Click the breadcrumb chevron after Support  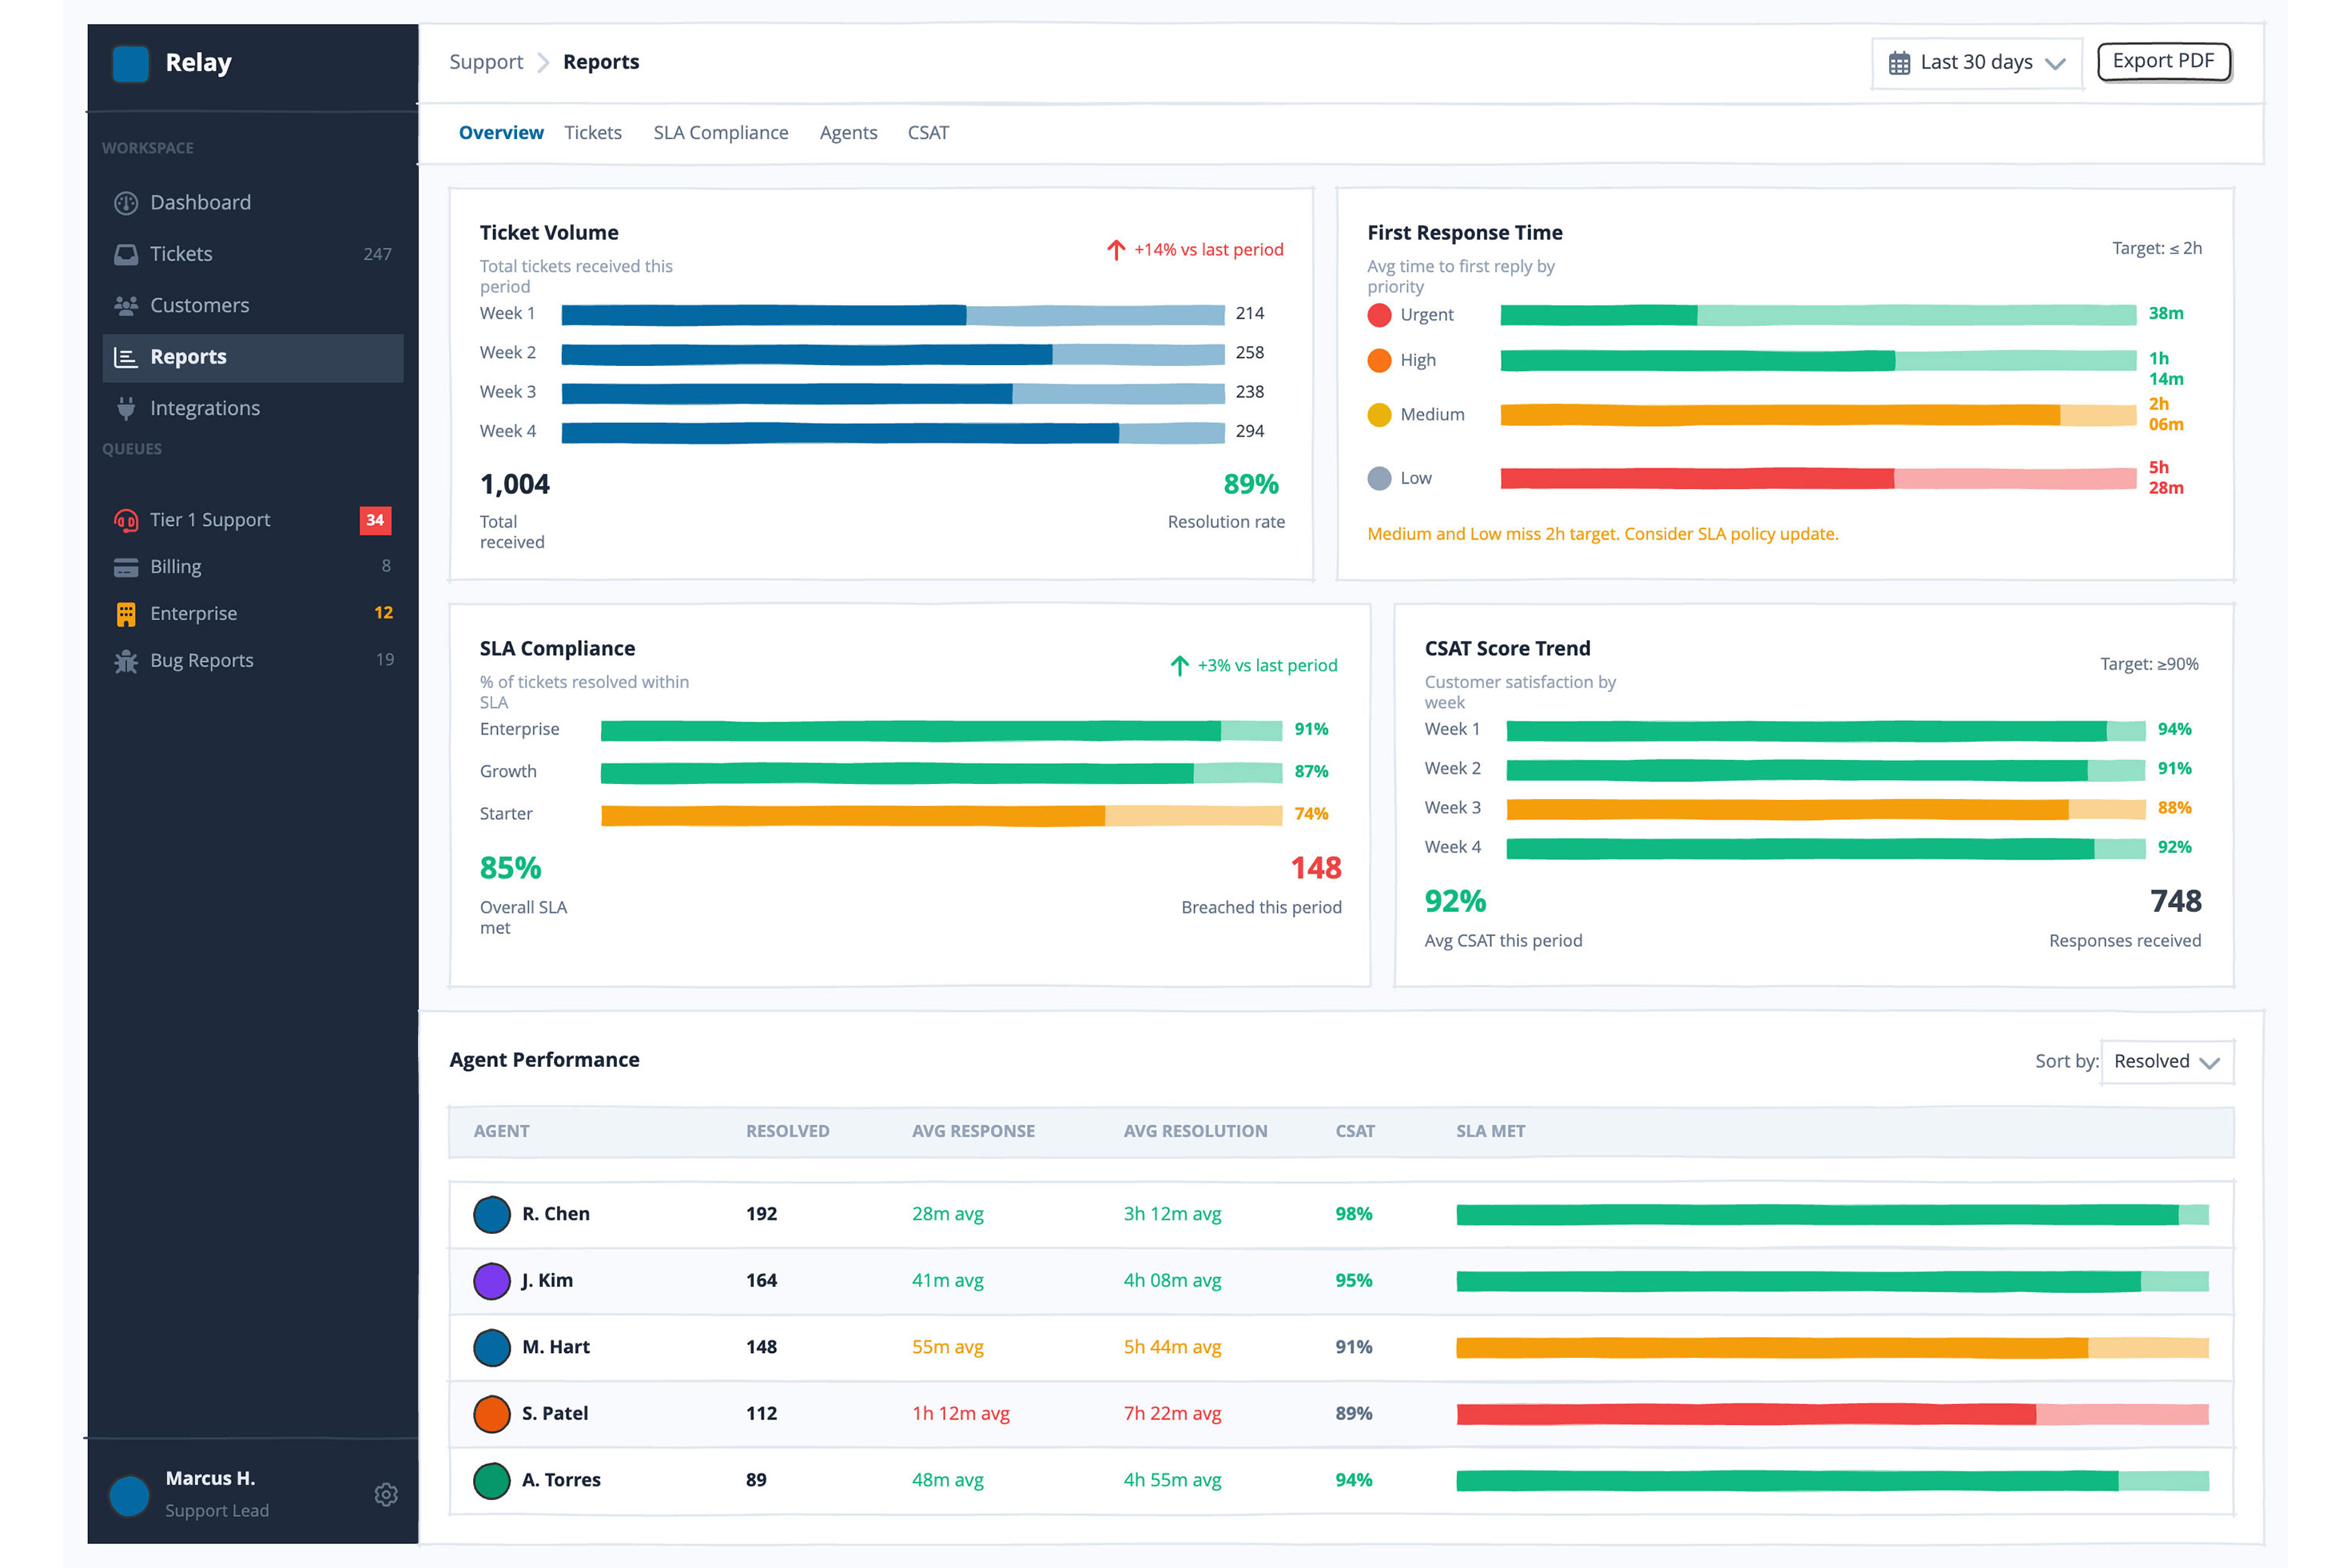click(543, 63)
